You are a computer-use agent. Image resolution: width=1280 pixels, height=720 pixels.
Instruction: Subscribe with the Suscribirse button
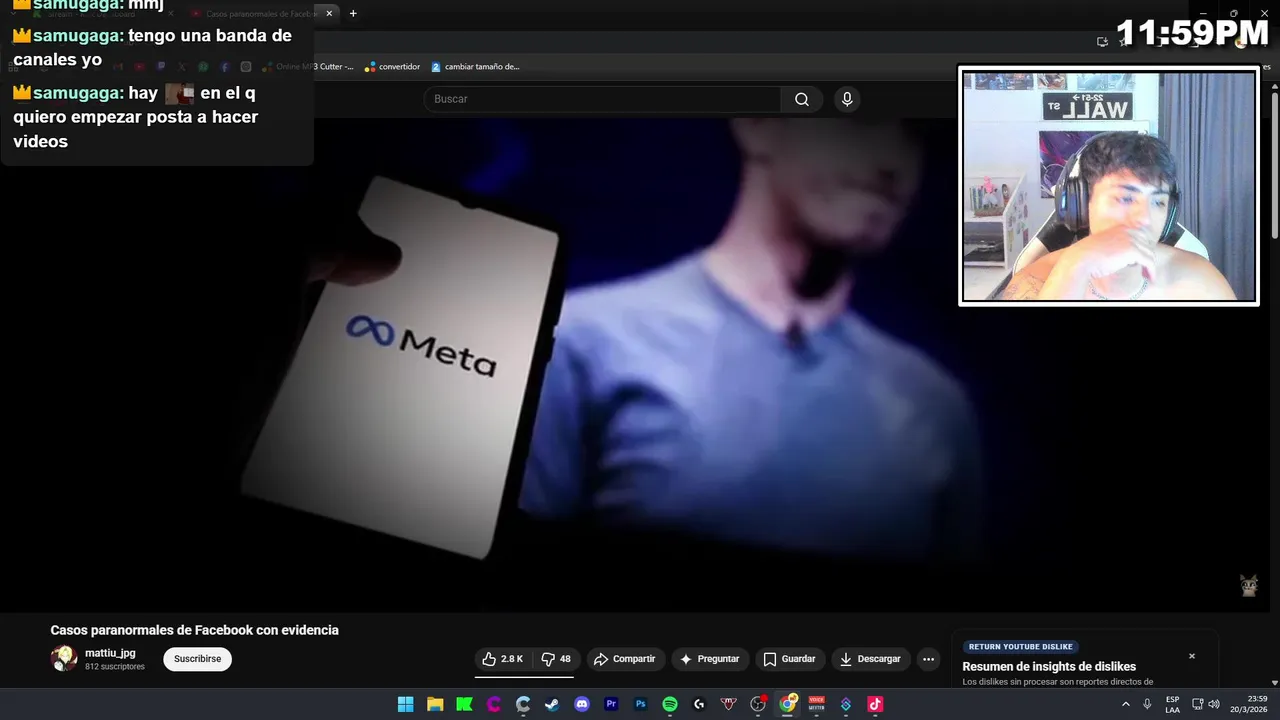(198, 659)
